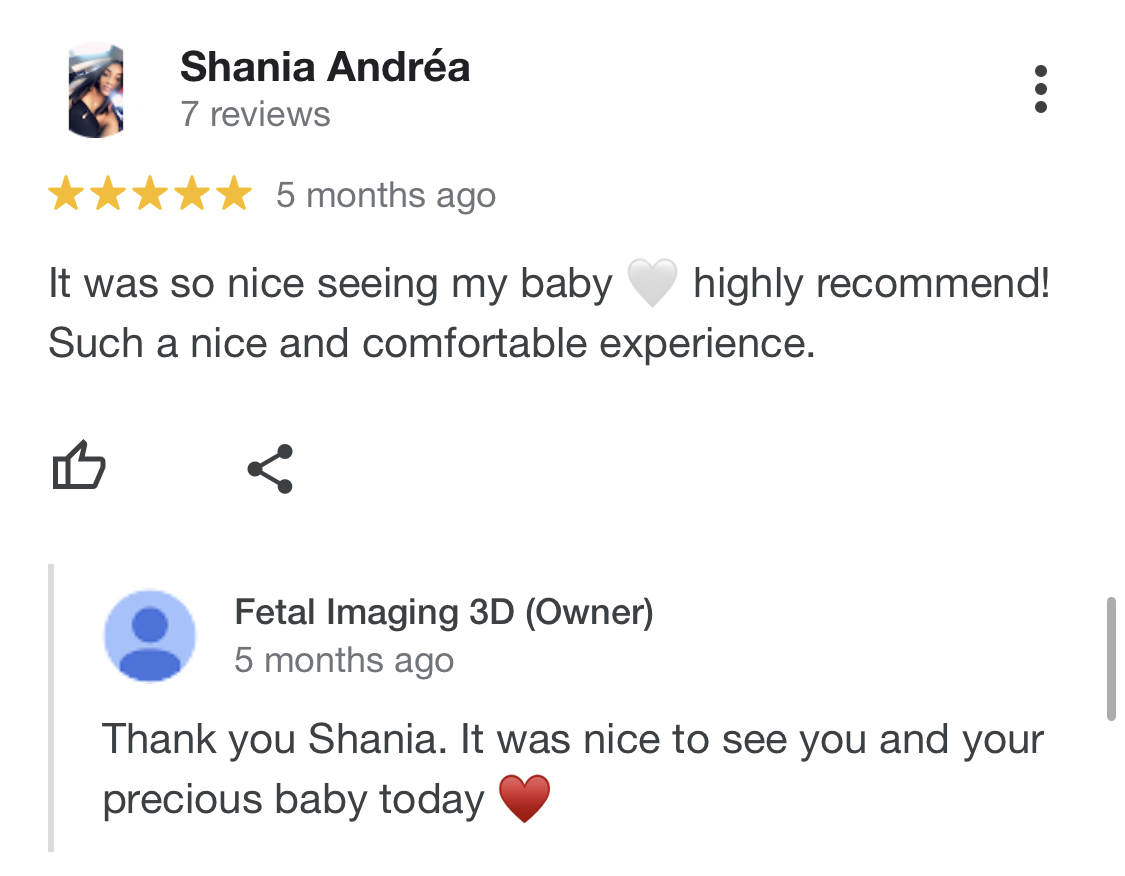The width and height of the screenshot is (1125, 876).
Task: Click the owner reply's "5 months ago" timestamp
Action: pyautogui.click(x=344, y=660)
